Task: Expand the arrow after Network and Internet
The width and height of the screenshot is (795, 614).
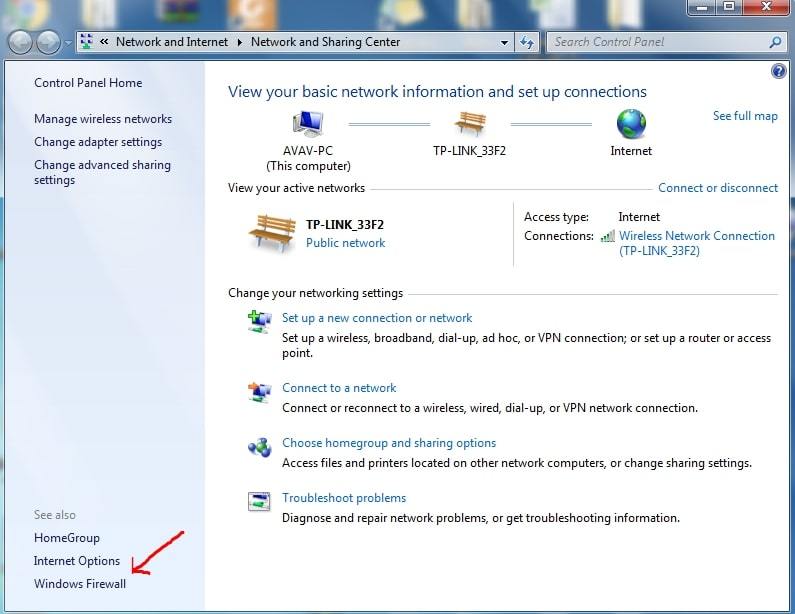Action: click(240, 42)
